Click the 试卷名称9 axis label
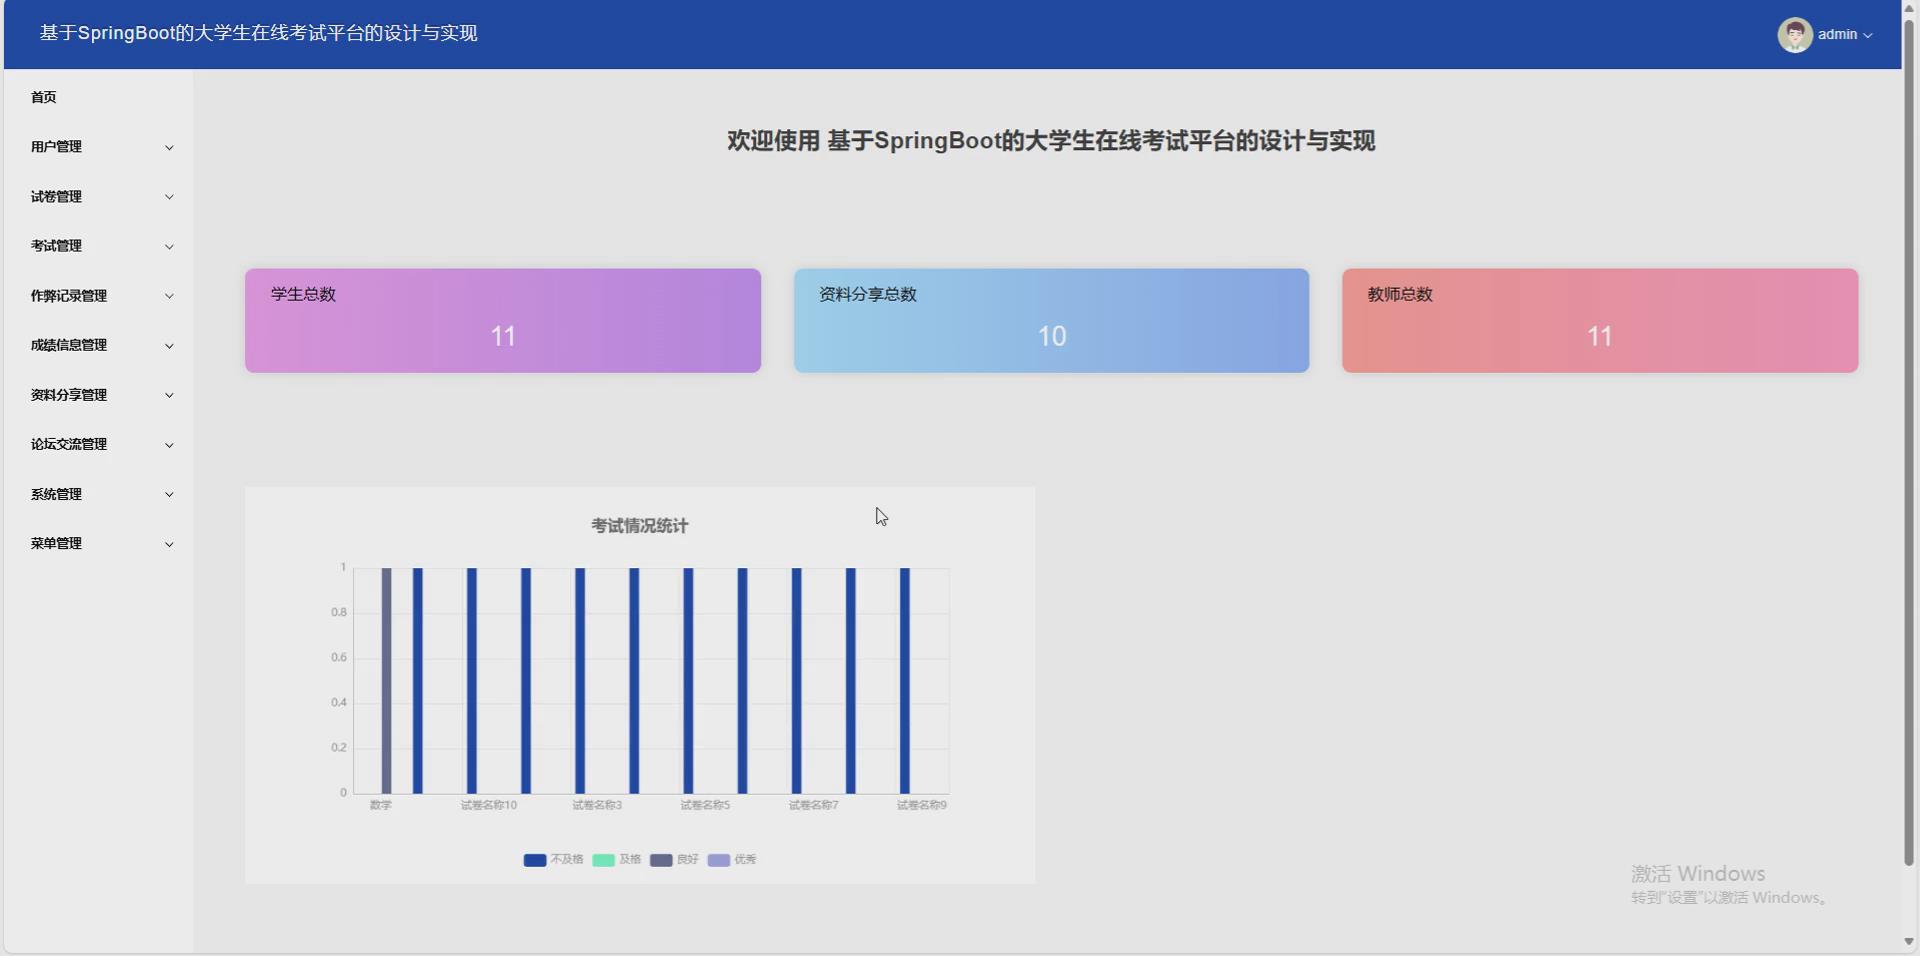Screen dimensions: 1920x956 coord(921,805)
